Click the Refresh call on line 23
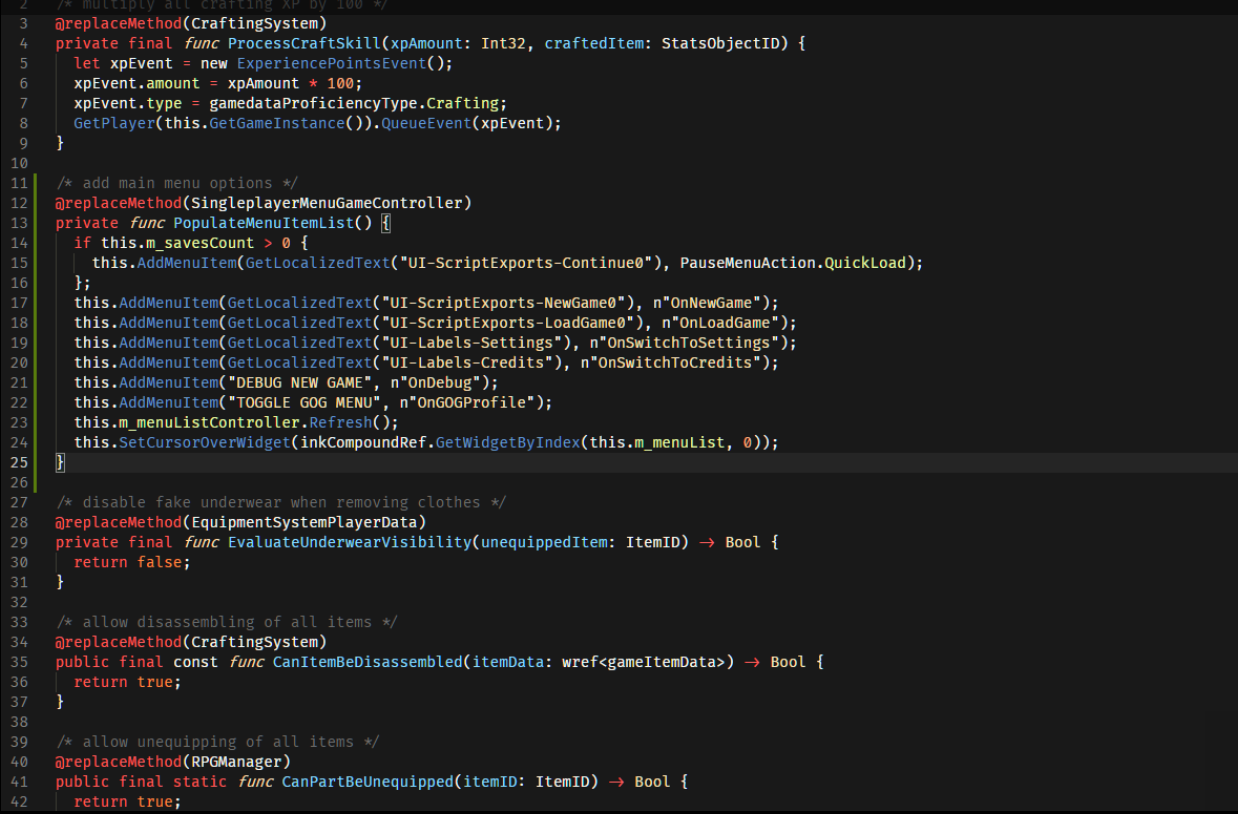 tap(341, 423)
